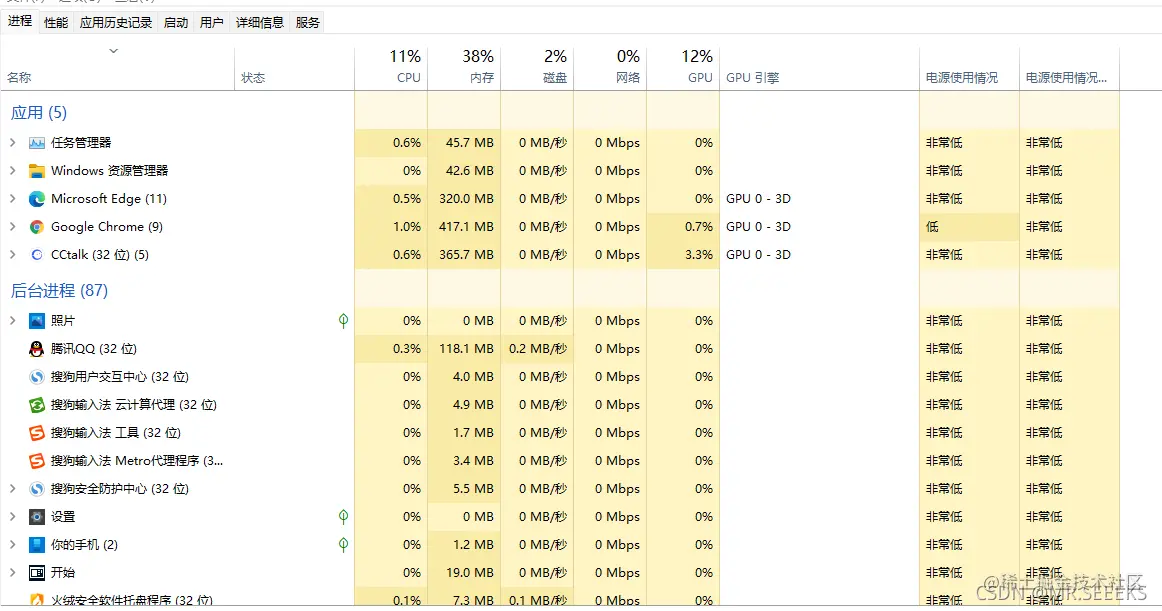Screen dimensions: 1162x611
Task: Click the 0.2 MB/秒 disk value for QQ
Action: tap(538, 349)
